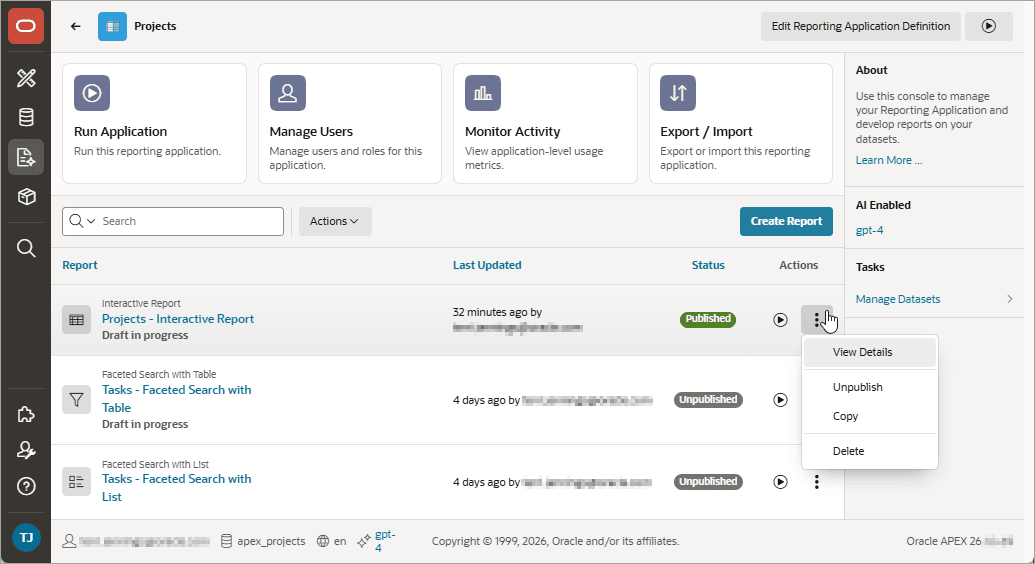This screenshot has height=564, width=1035.
Task: Open the Actions dropdown menu
Action: (335, 221)
